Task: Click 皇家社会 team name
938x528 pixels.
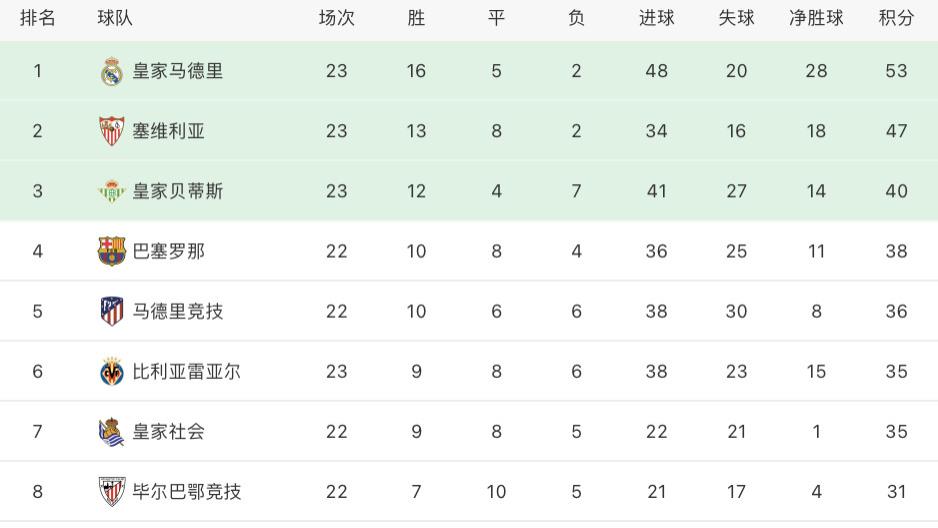Action: tap(169, 432)
